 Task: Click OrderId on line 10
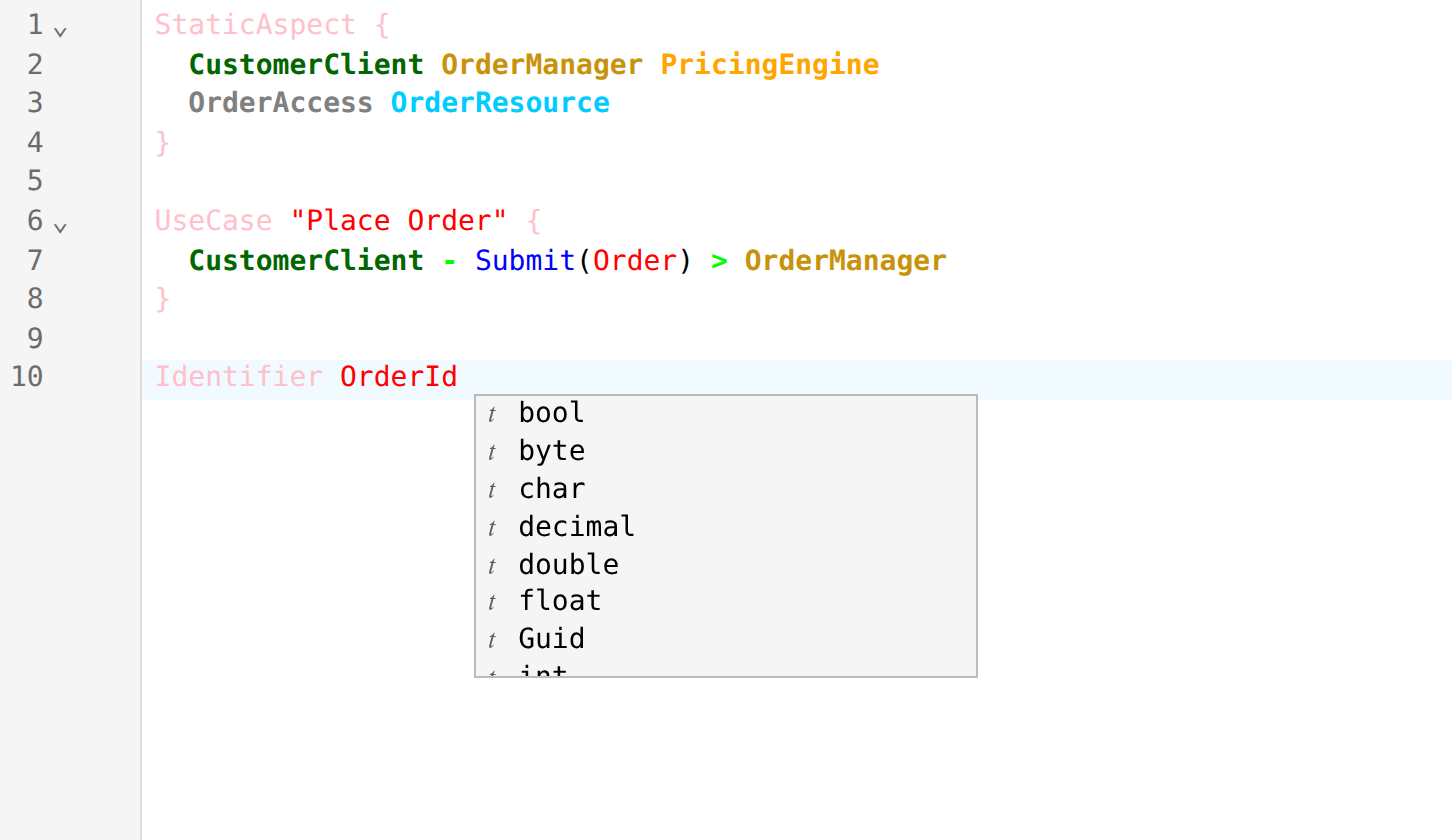click(399, 377)
